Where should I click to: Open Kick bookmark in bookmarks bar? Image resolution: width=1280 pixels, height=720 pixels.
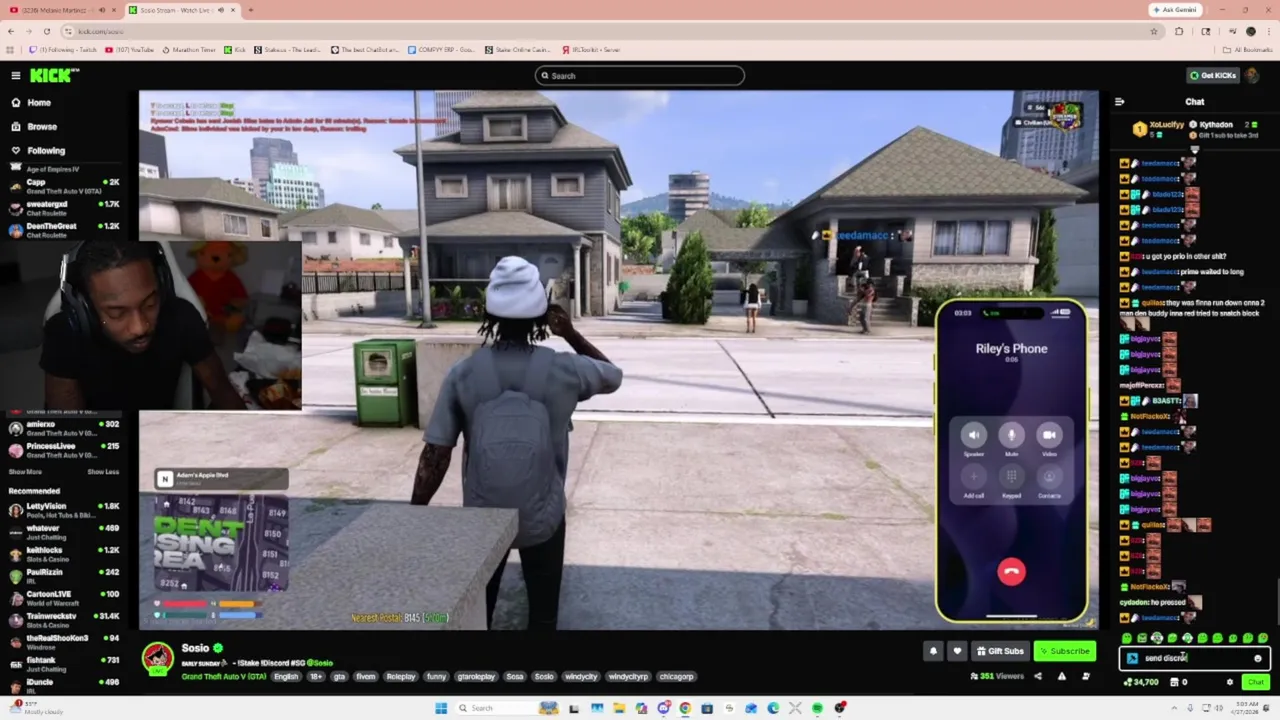[235, 49]
